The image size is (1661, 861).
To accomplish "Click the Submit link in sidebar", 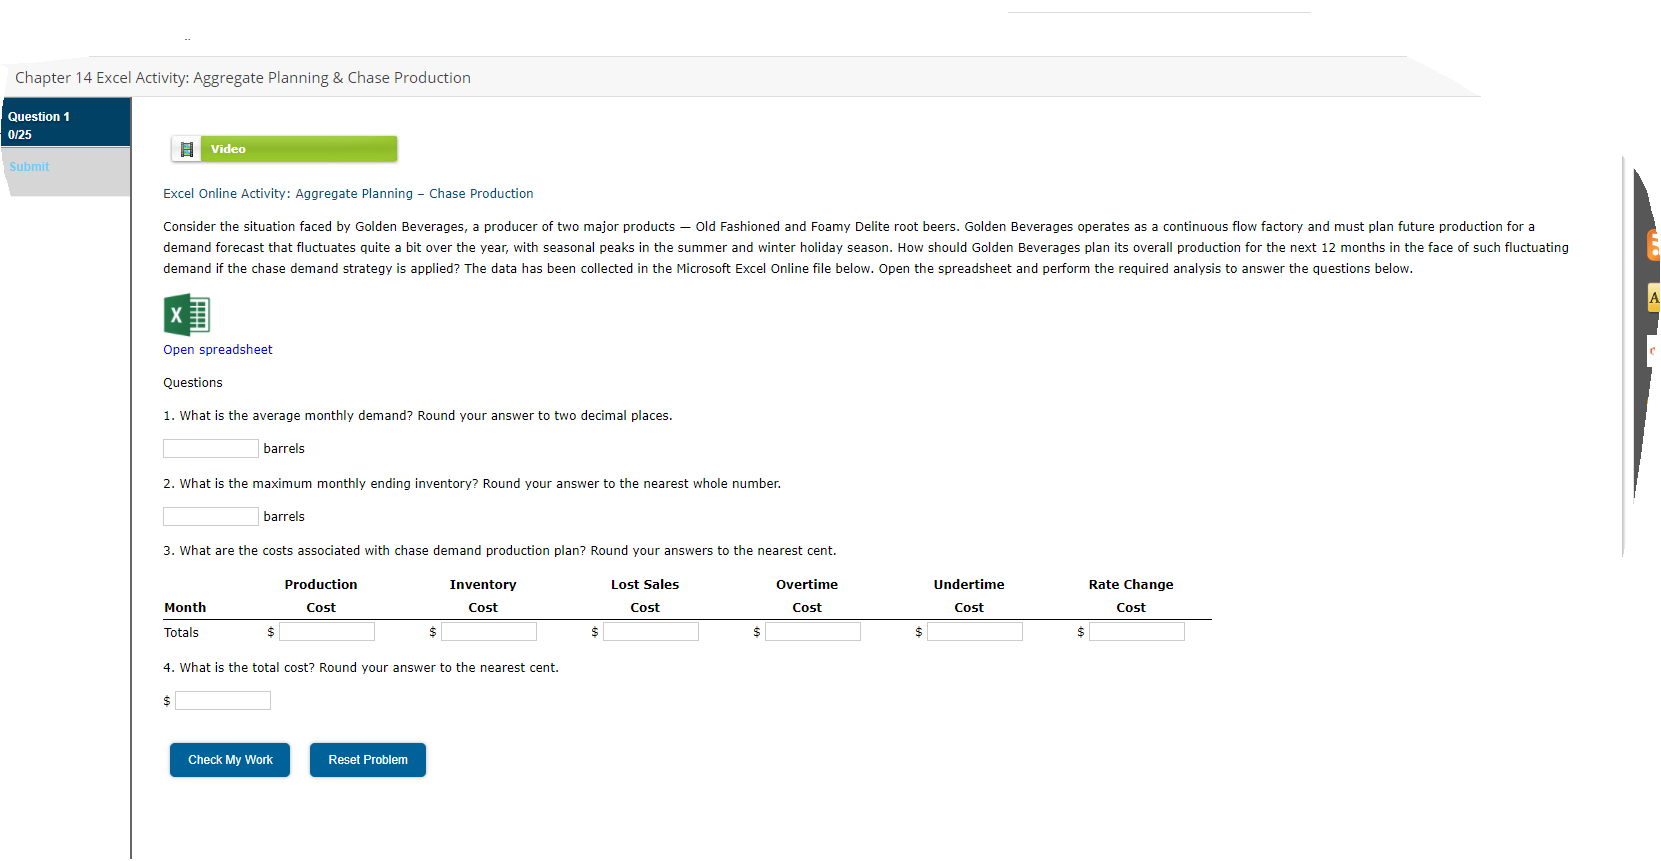I will 29,167.
